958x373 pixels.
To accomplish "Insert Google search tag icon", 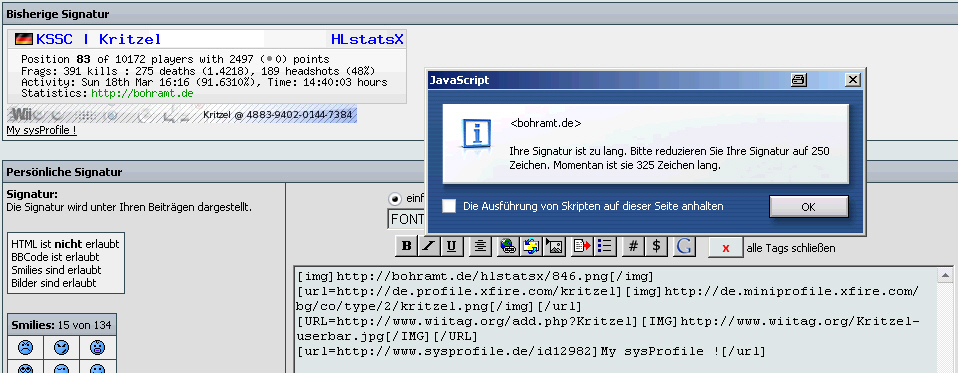I will coord(684,246).
